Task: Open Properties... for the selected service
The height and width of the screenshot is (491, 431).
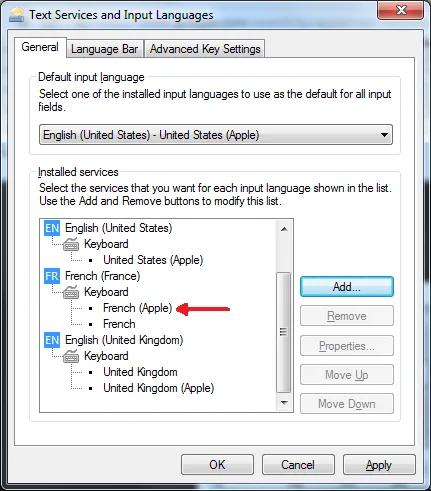Action: [x=347, y=346]
